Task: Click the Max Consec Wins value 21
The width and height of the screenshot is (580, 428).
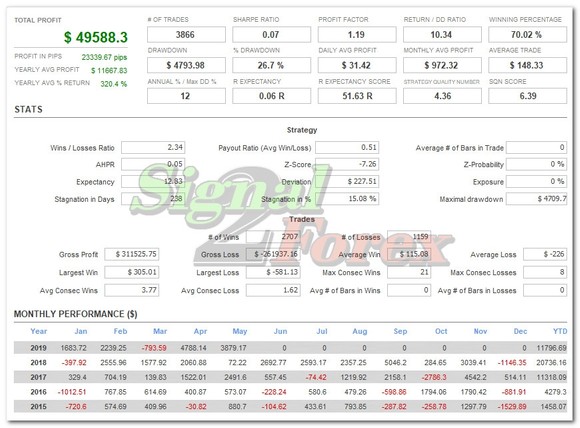Action: (x=409, y=272)
